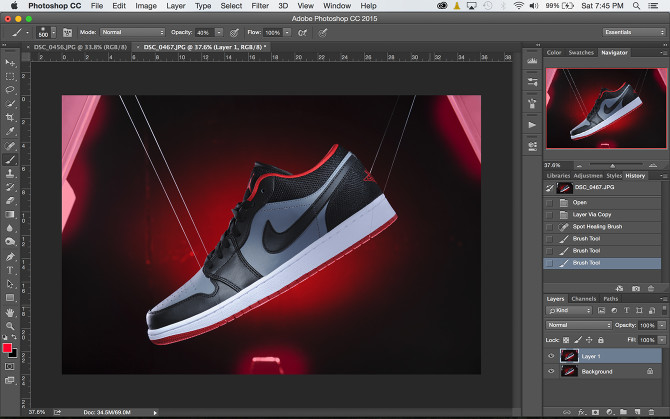Screen dimensions: 670x419
Task: Open the layer filter Kind dropdown
Action: coord(569,311)
